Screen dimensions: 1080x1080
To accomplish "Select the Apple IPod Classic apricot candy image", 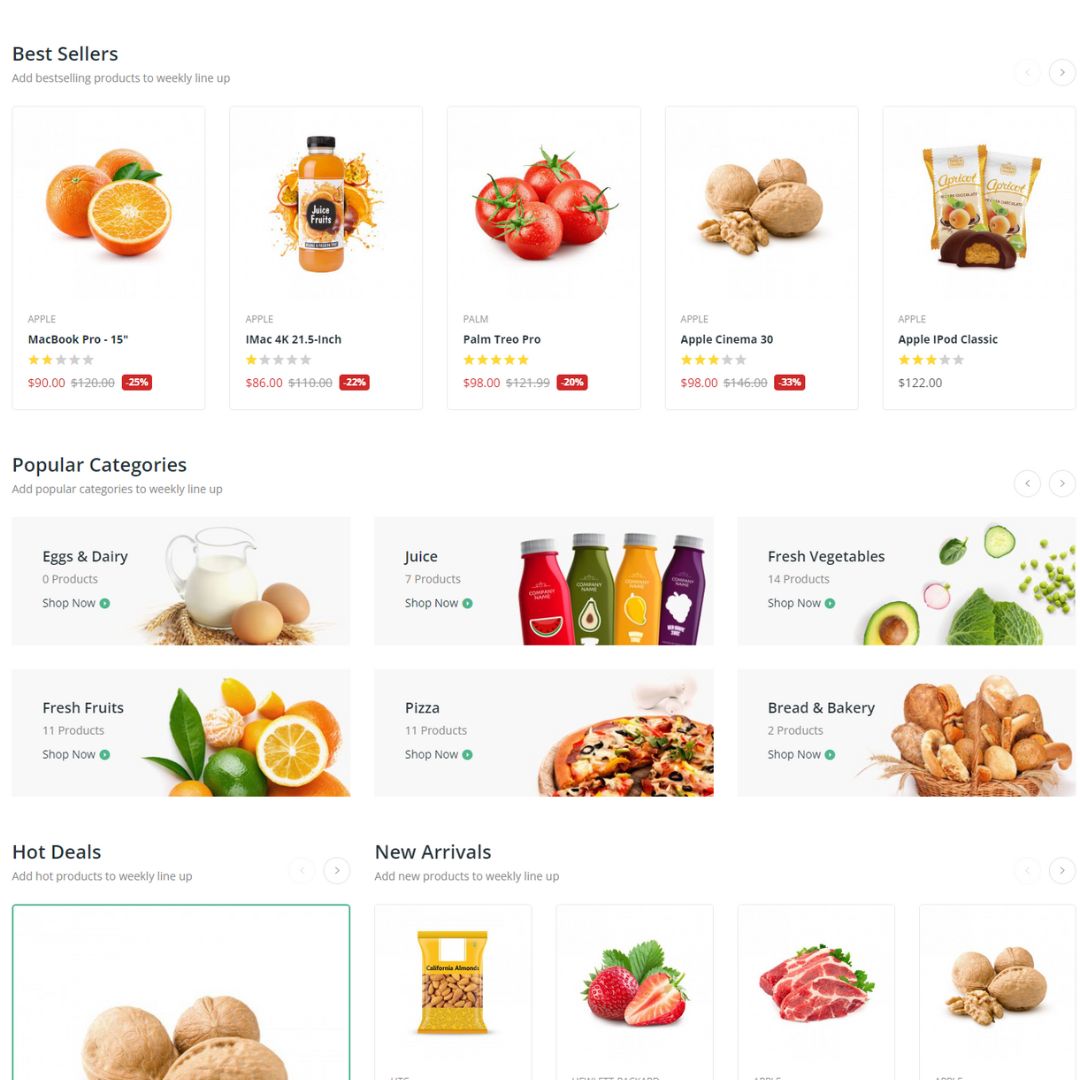I will pyautogui.click(x=980, y=207).
